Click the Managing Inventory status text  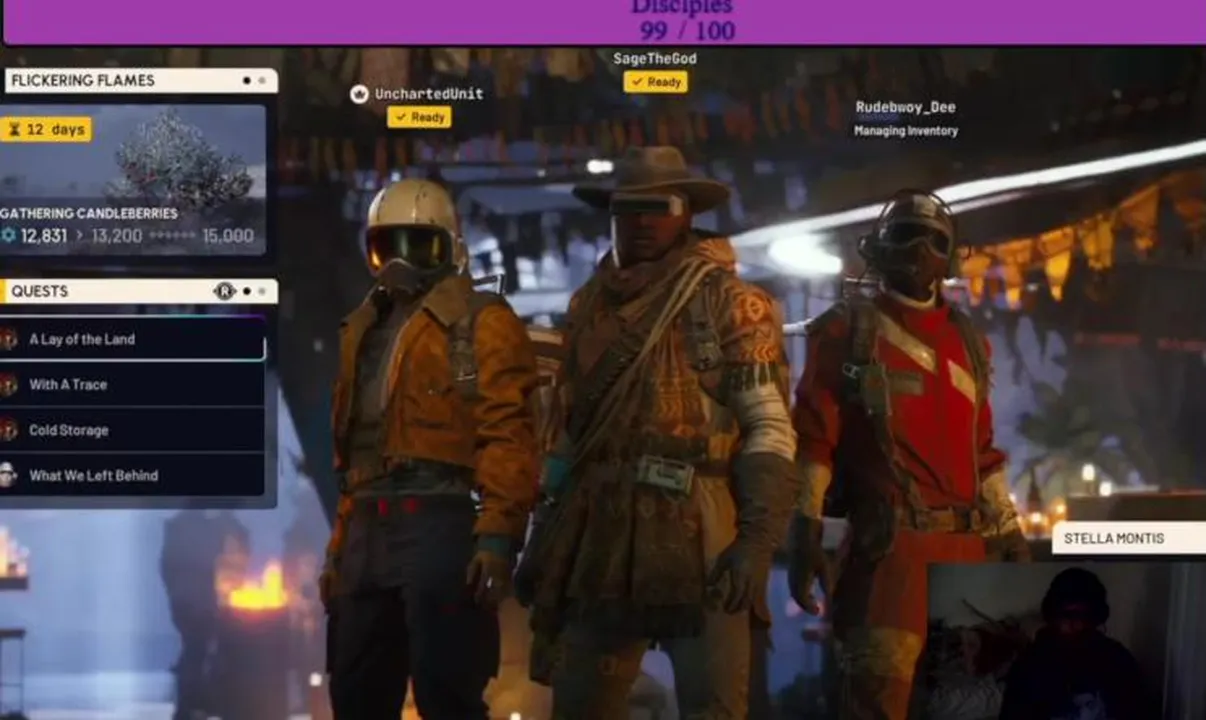[x=906, y=131]
